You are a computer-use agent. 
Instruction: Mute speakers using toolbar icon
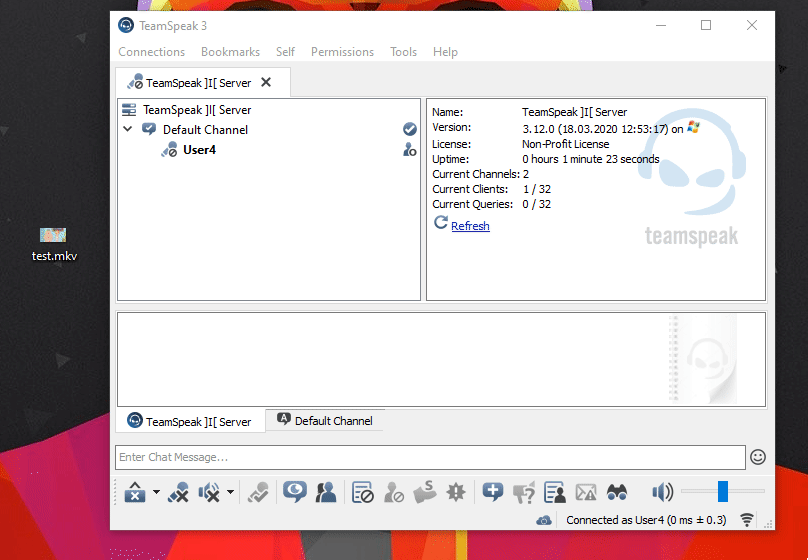pos(209,493)
